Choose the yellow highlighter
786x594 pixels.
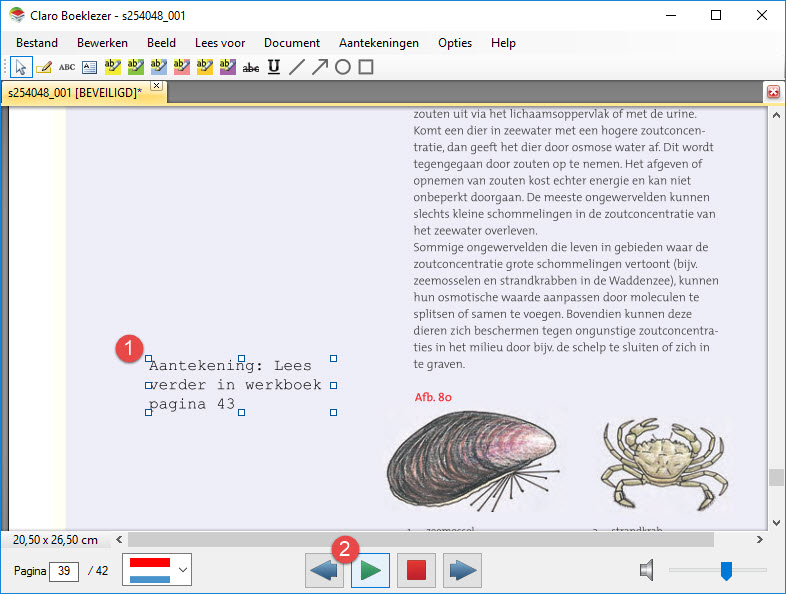[112, 67]
